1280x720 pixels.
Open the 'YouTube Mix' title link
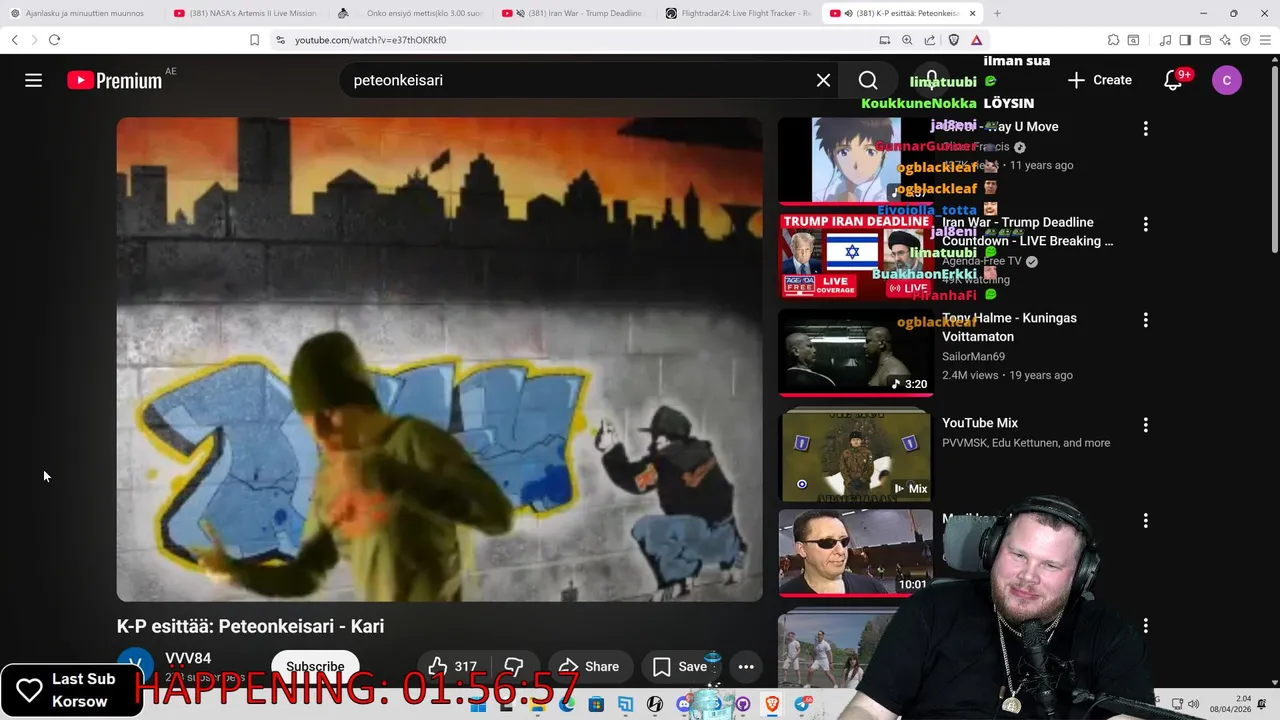pos(980,423)
